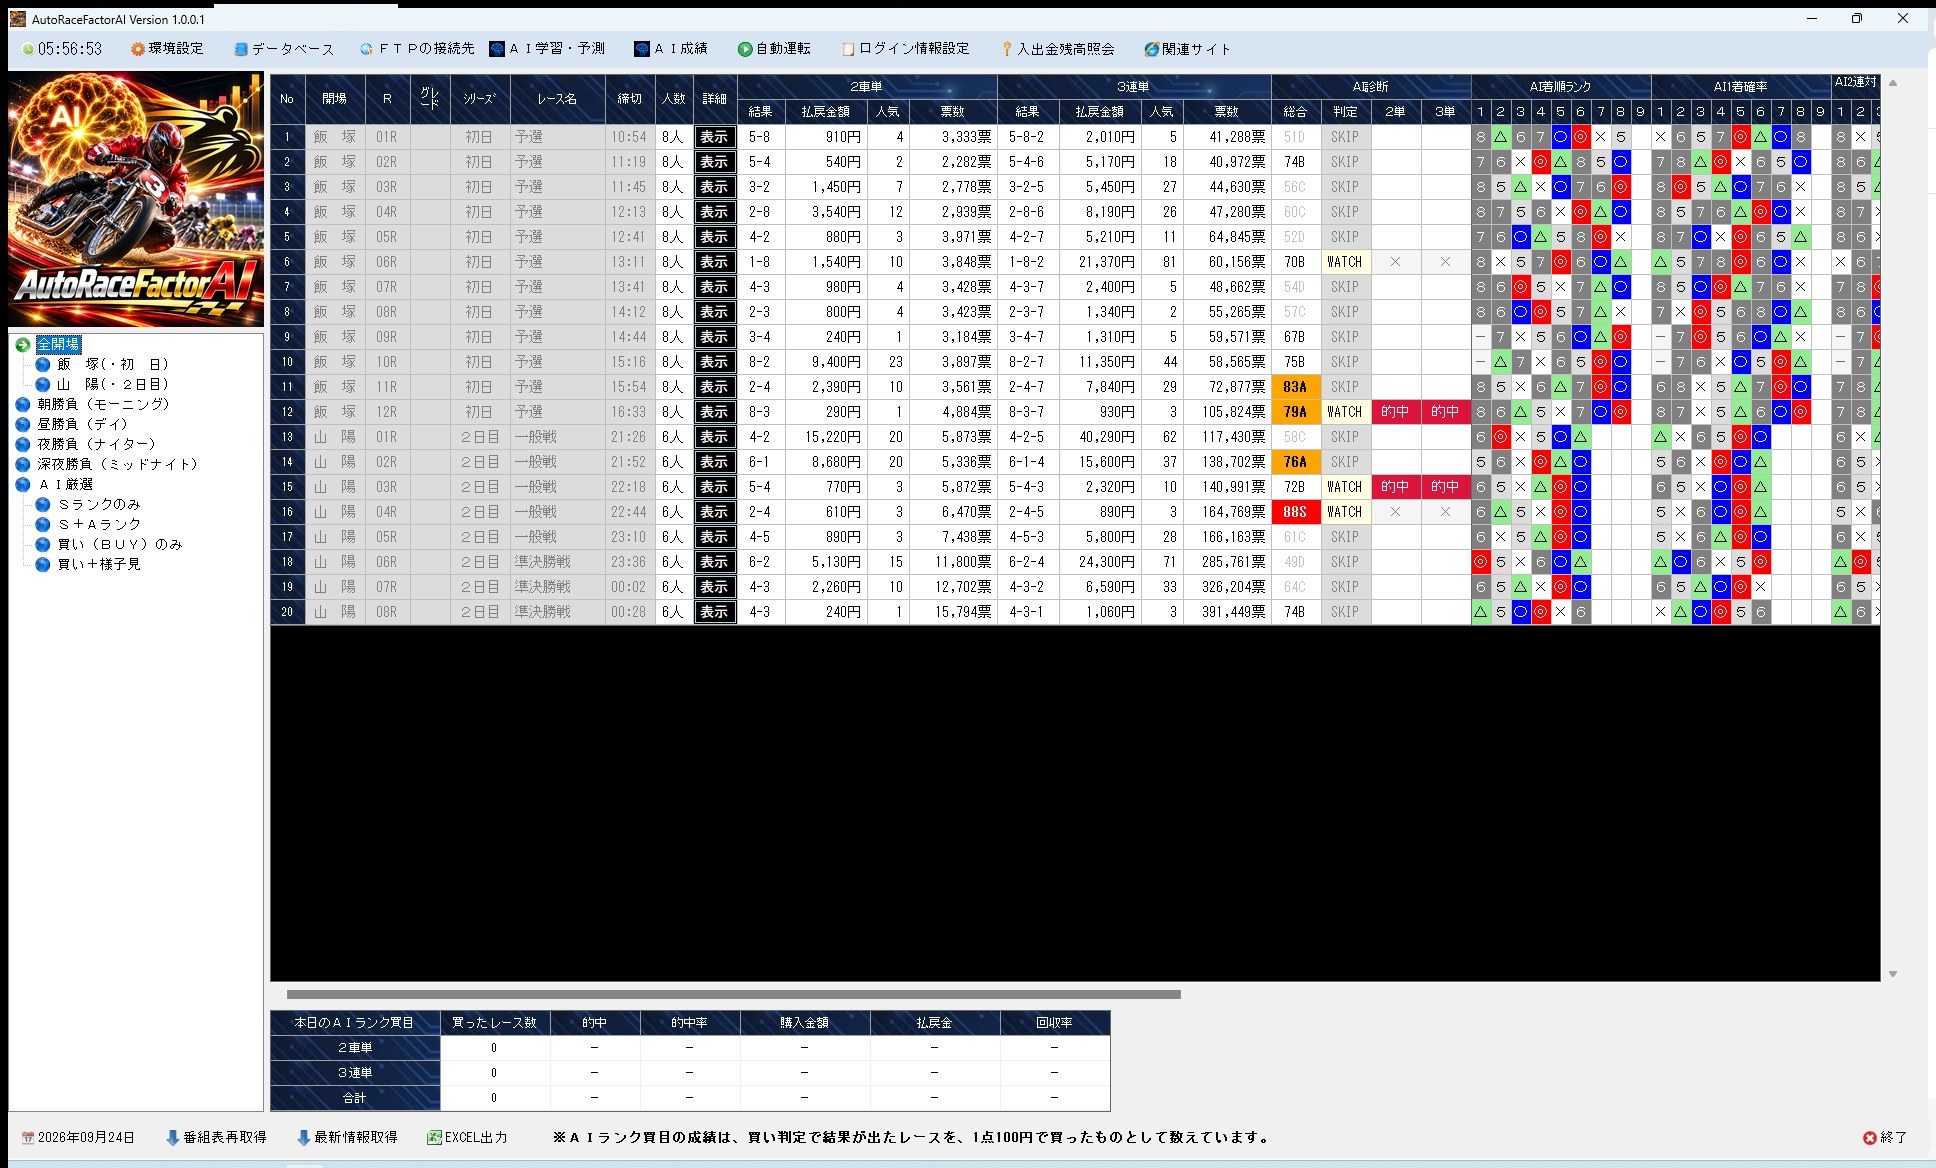Select ＡＩ厳選 tree category
This screenshot has width=1936, height=1168.
tap(65, 484)
